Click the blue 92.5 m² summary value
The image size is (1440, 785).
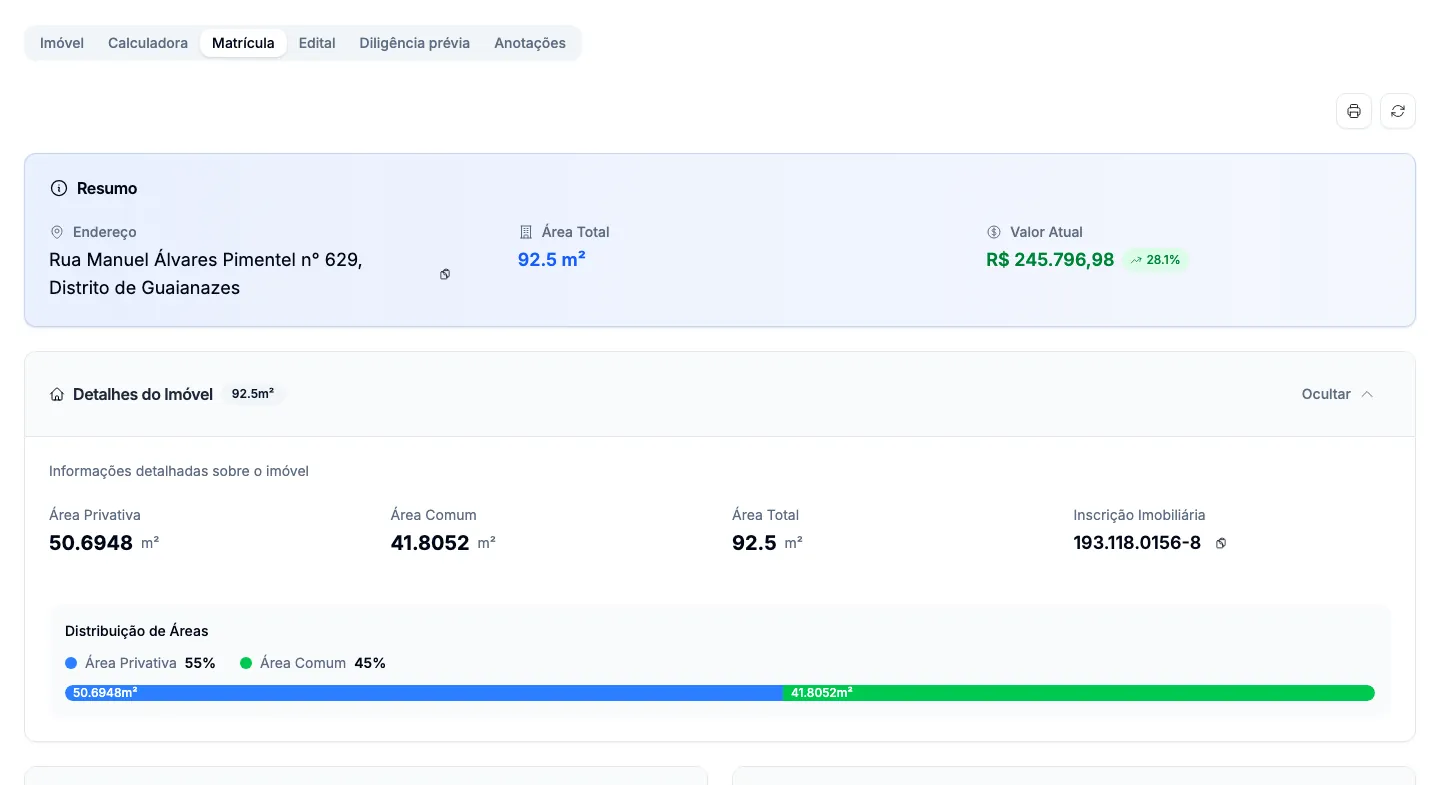551,260
